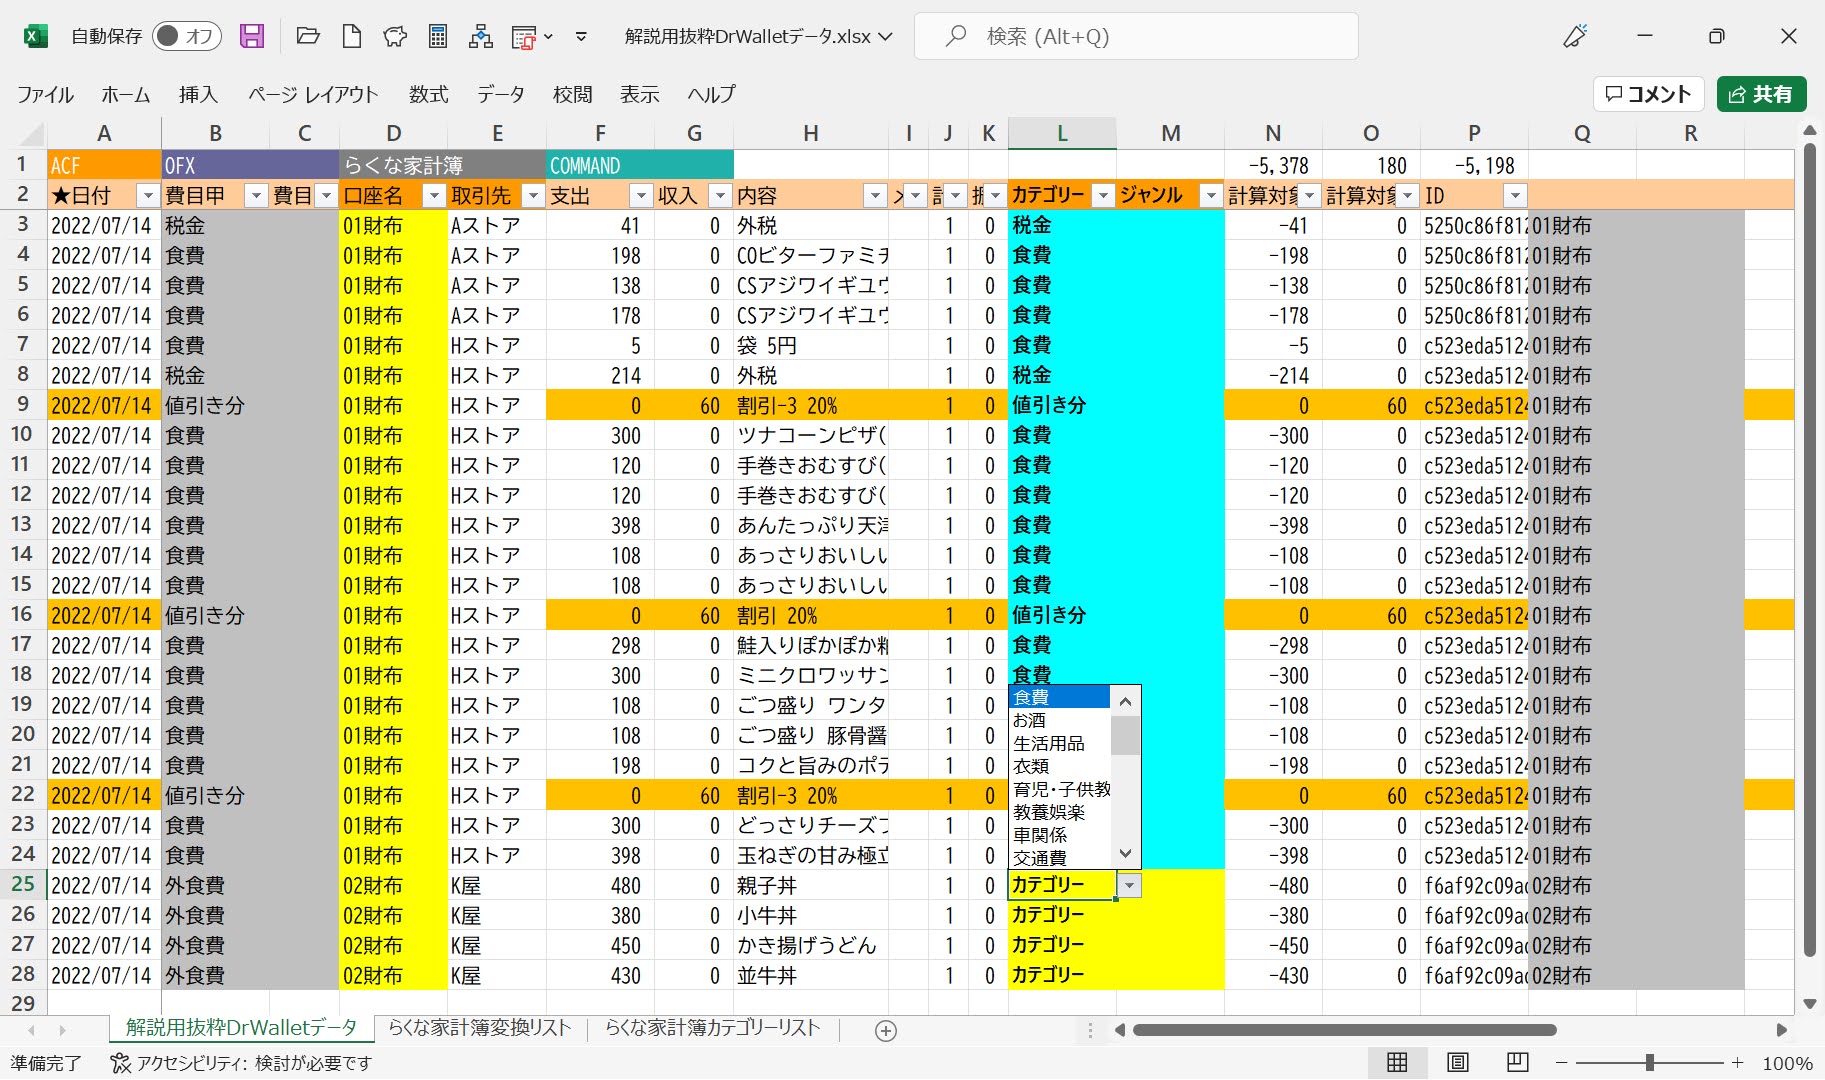This screenshot has width=1825, height=1080.
Task: Open the 取引先 filter dropdown
Action: [x=533, y=196]
